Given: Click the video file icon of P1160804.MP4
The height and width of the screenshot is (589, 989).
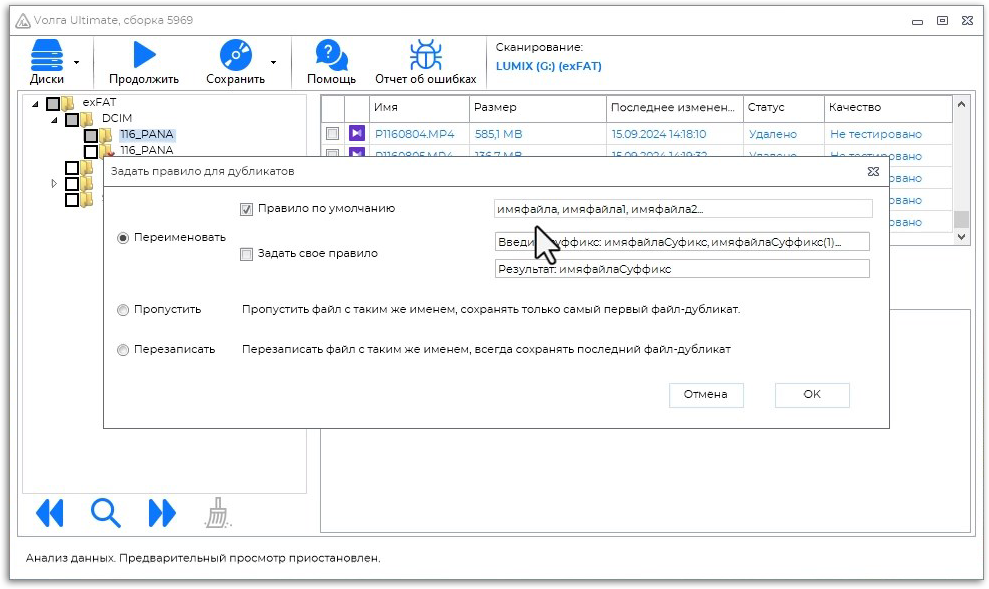Looking at the screenshot, I should (x=356, y=134).
